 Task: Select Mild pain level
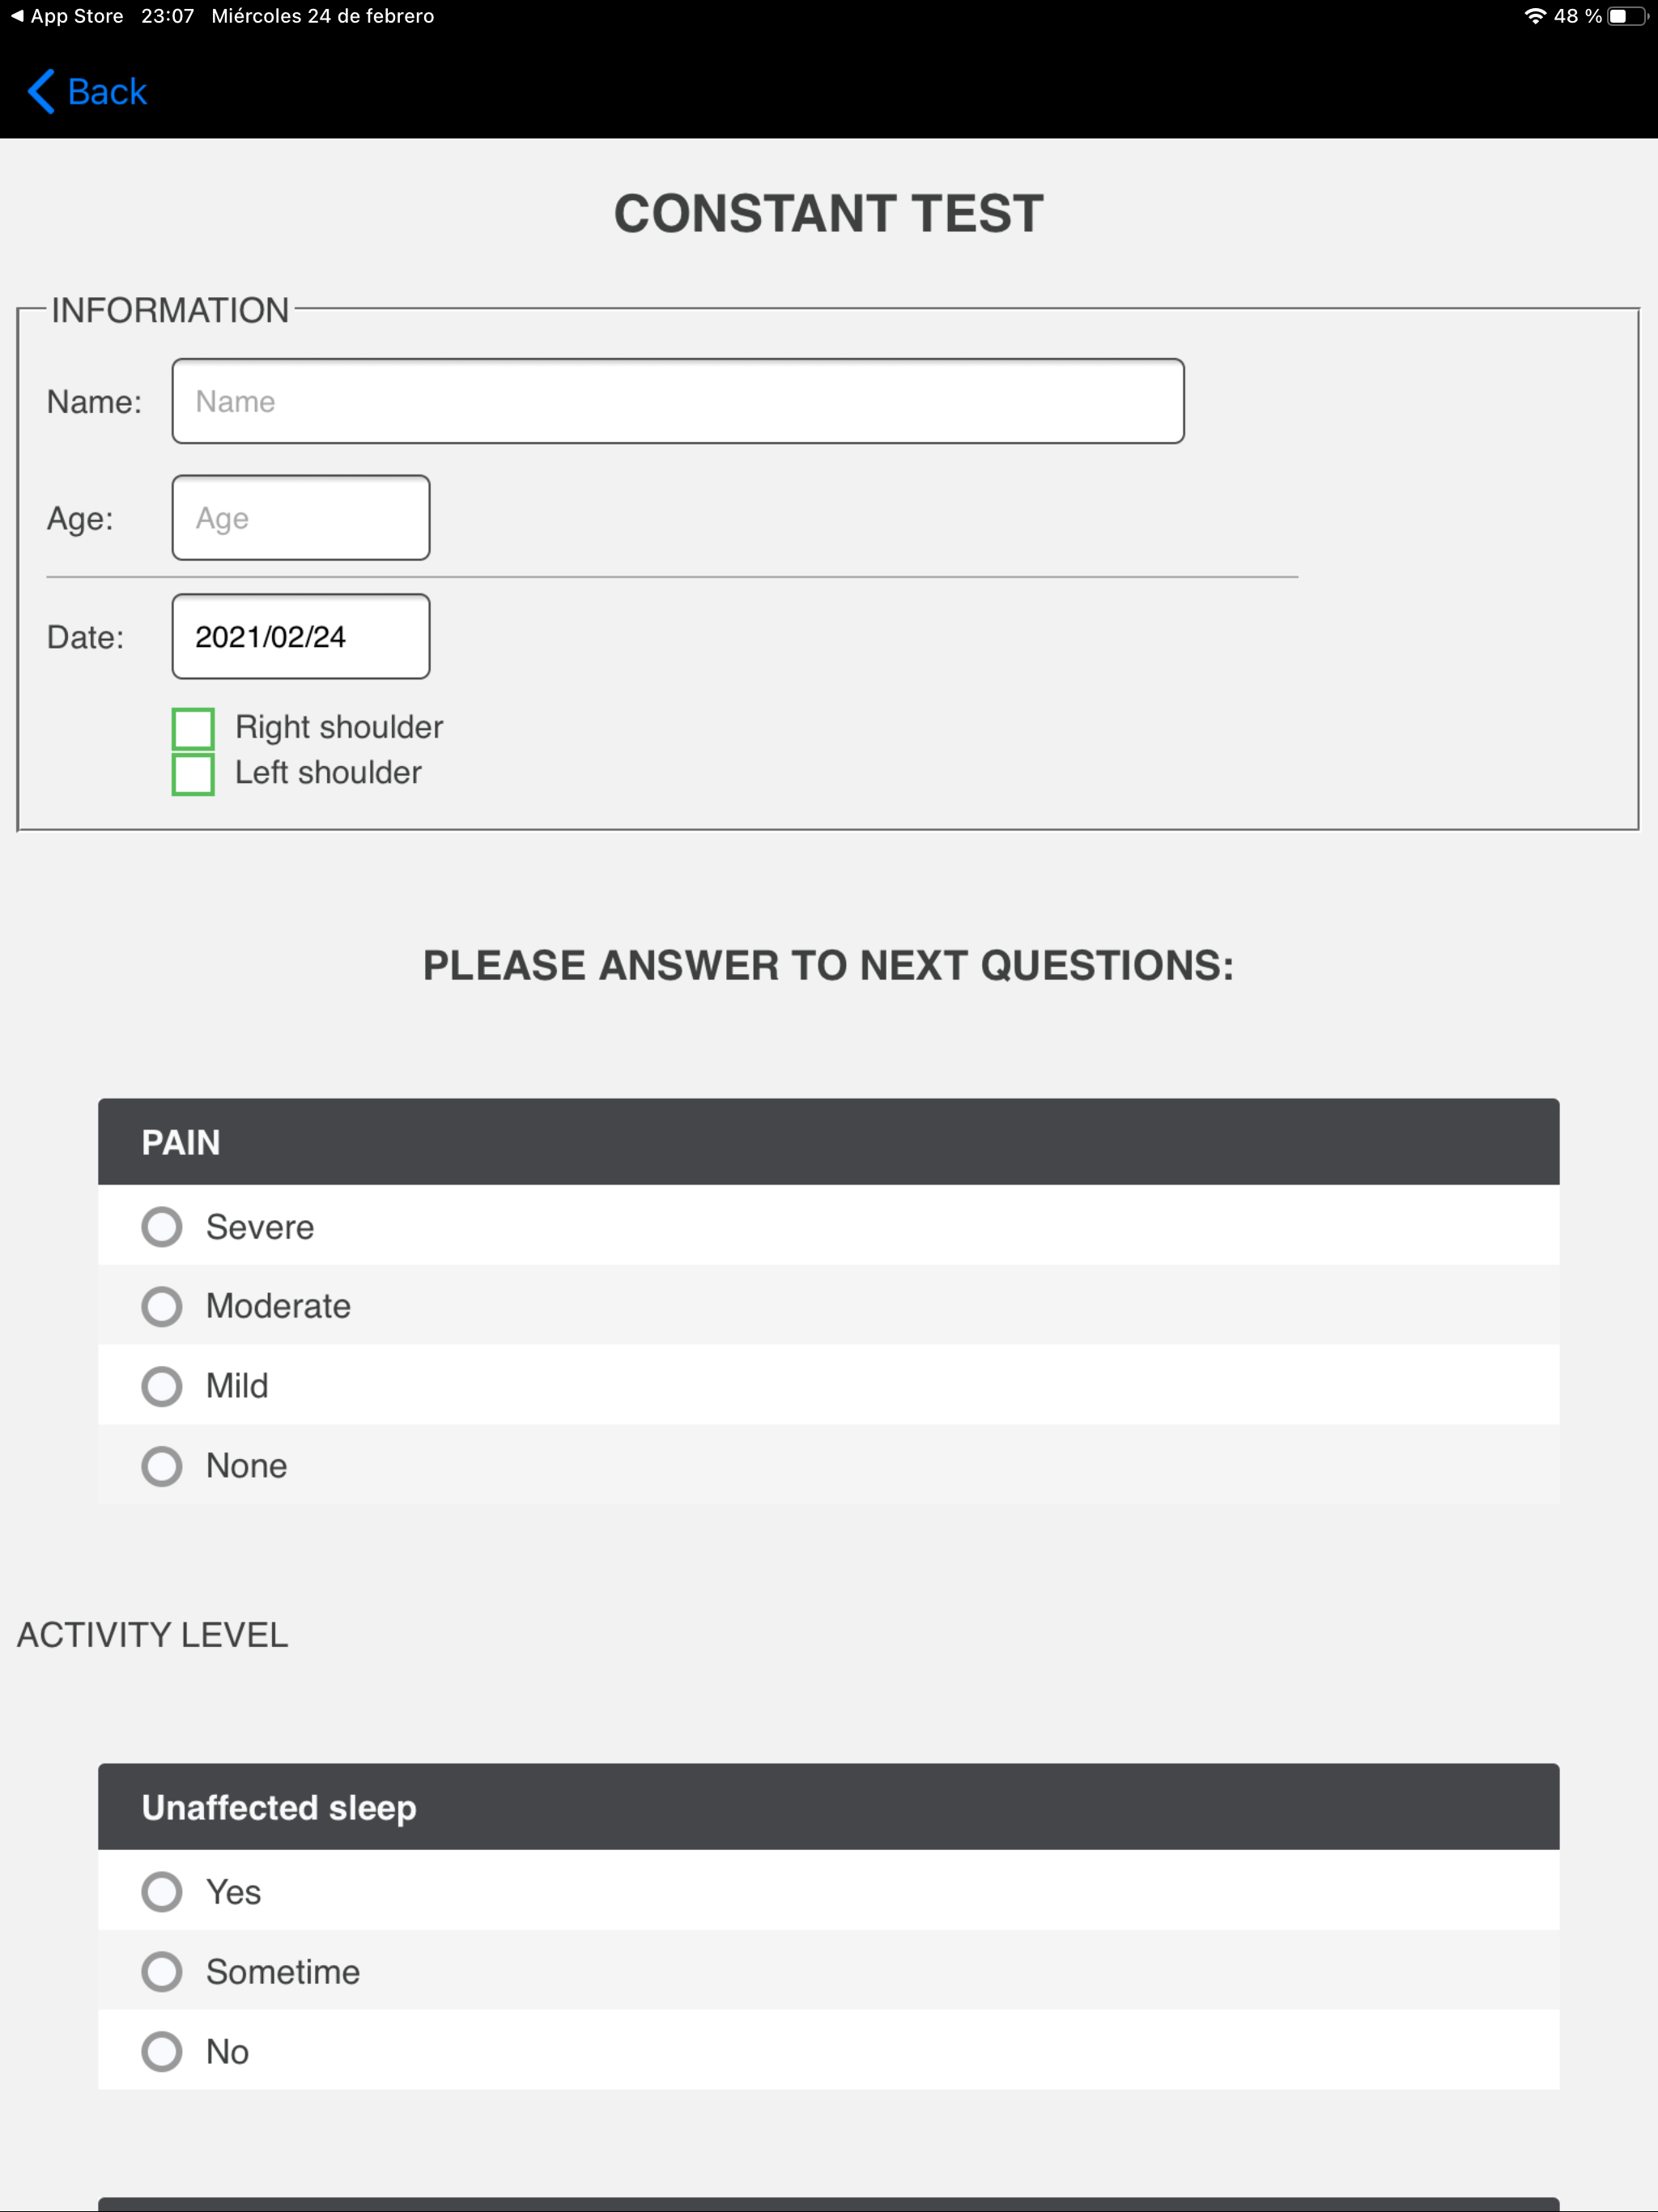point(161,1386)
